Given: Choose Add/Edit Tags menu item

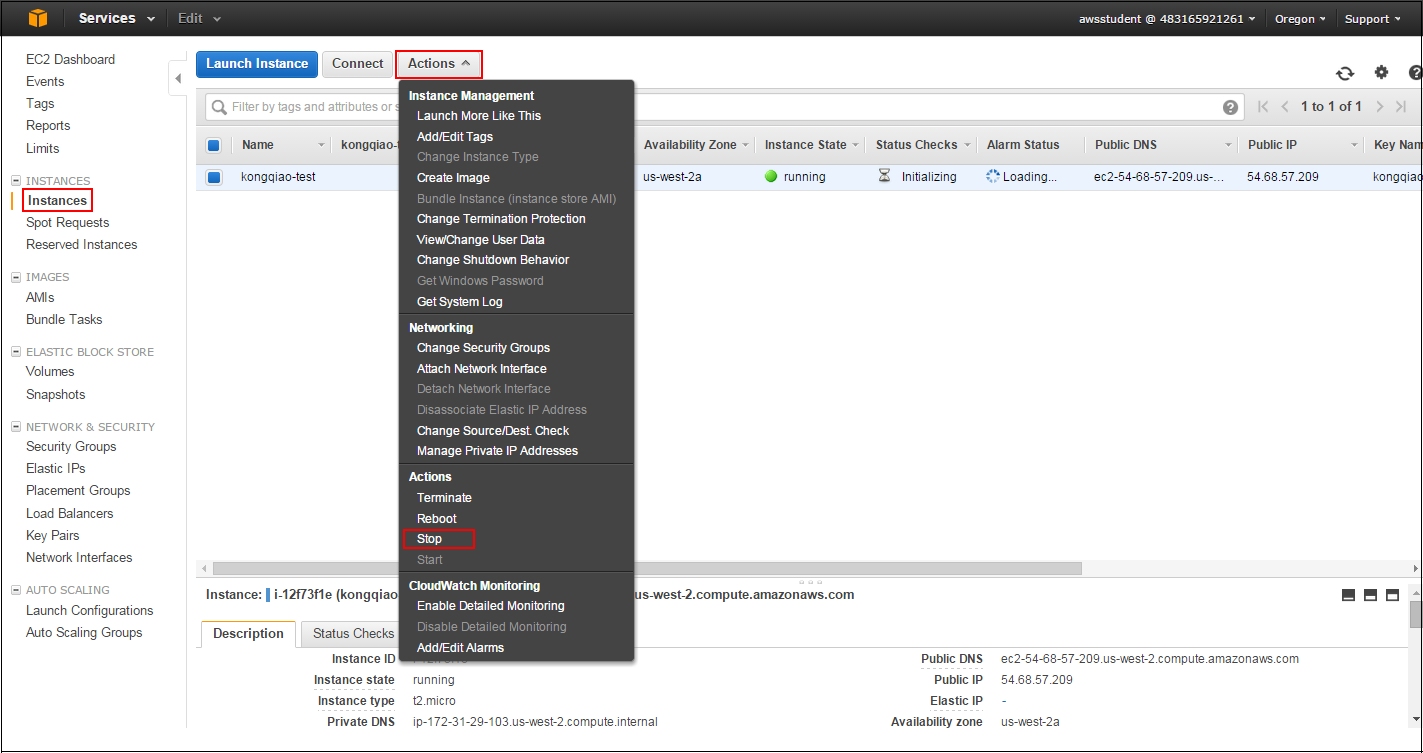Looking at the screenshot, I should pyautogui.click(x=455, y=137).
